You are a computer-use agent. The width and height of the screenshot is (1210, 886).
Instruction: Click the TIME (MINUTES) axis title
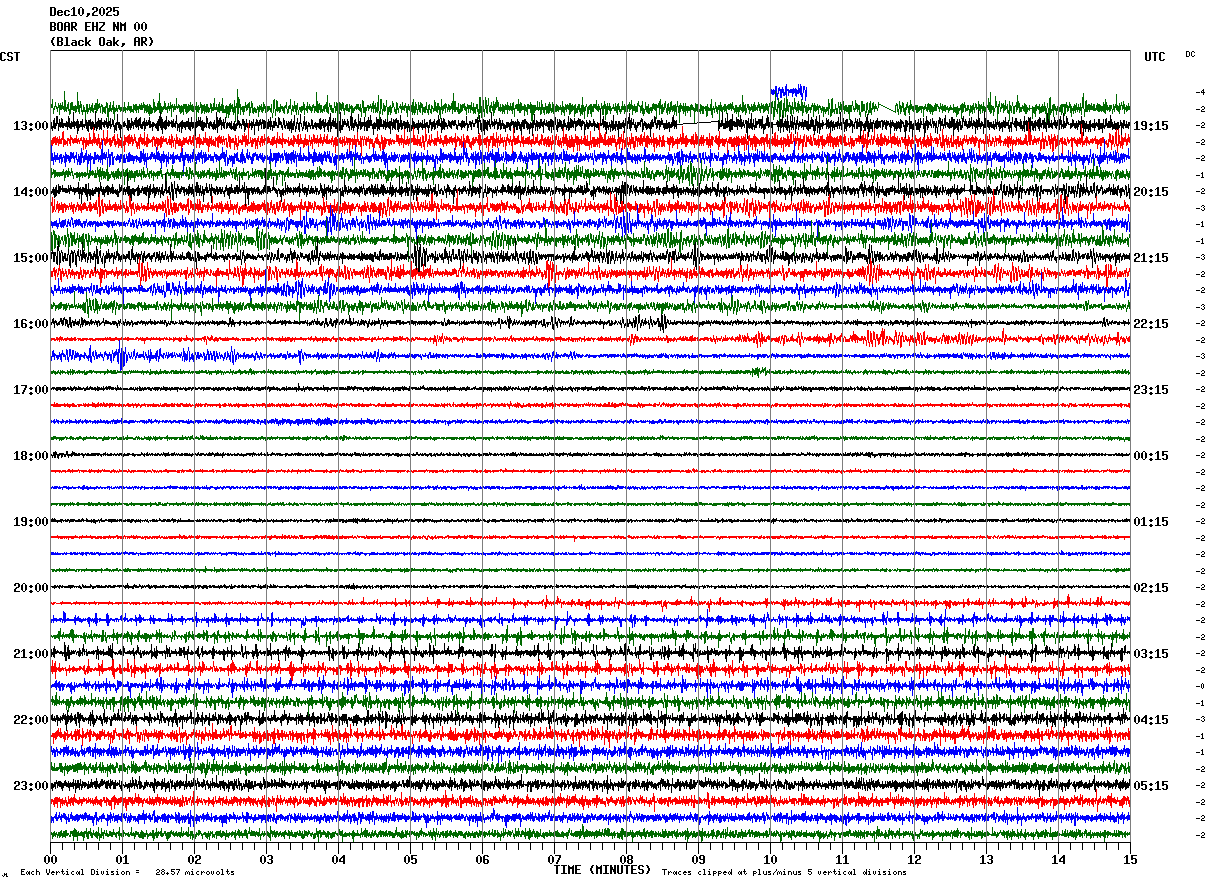tap(603, 870)
